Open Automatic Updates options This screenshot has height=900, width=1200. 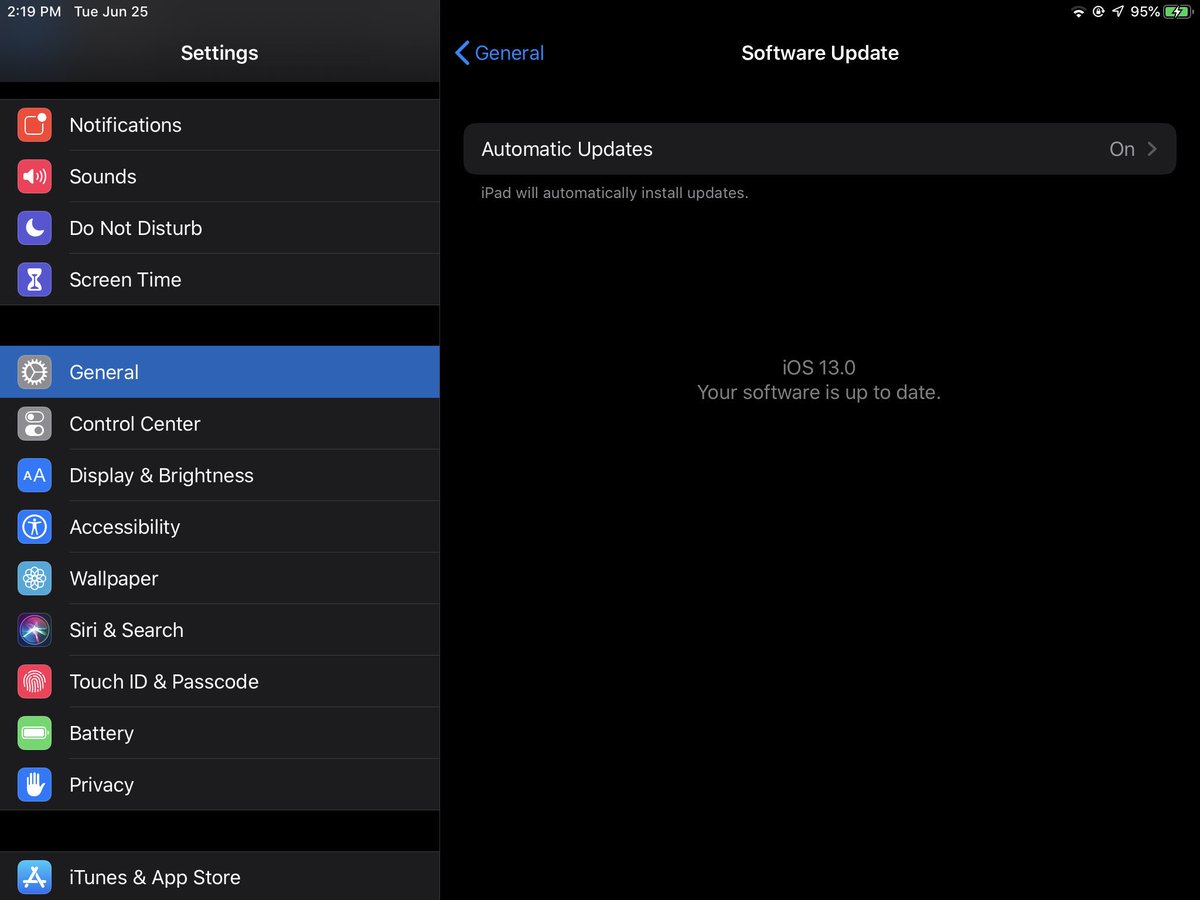[820, 149]
